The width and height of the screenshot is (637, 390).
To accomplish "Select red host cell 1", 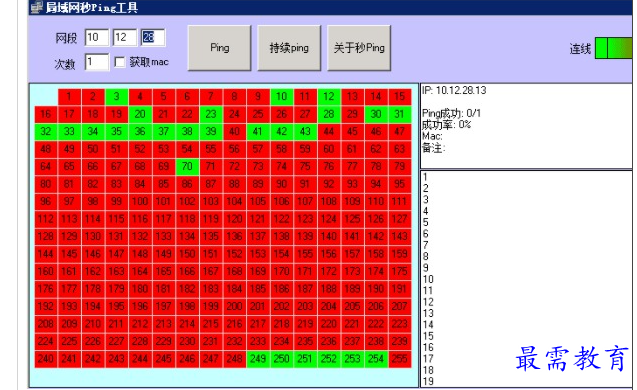I will (69, 97).
